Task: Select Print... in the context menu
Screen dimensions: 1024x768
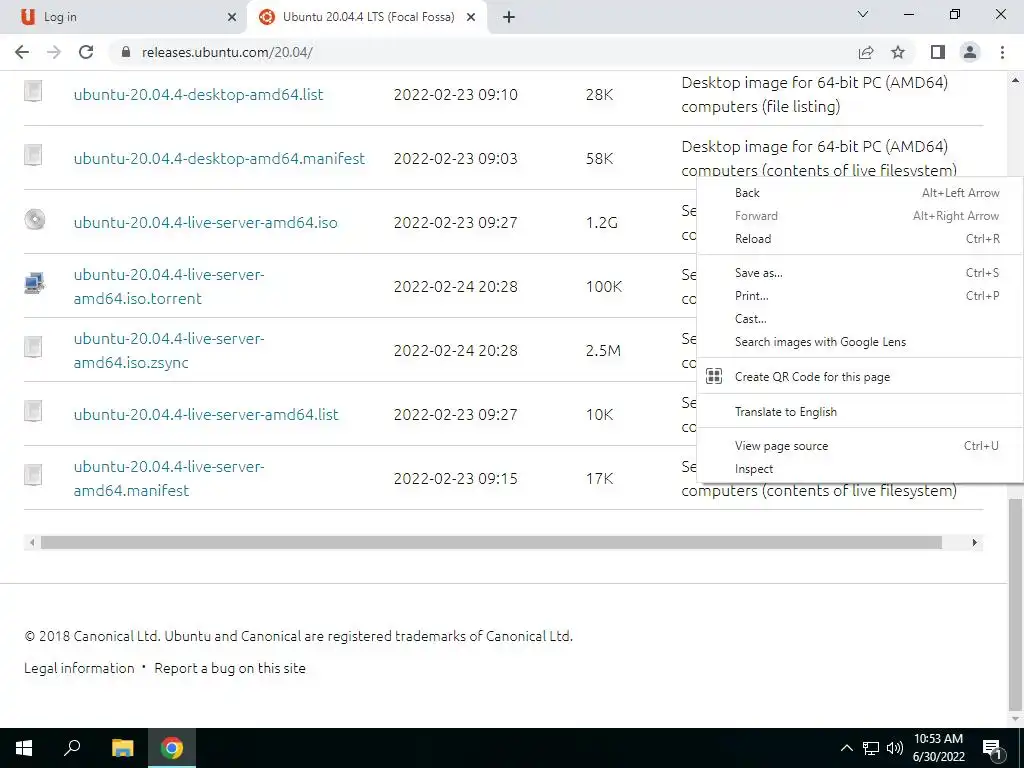Action: click(x=859, y=296)
